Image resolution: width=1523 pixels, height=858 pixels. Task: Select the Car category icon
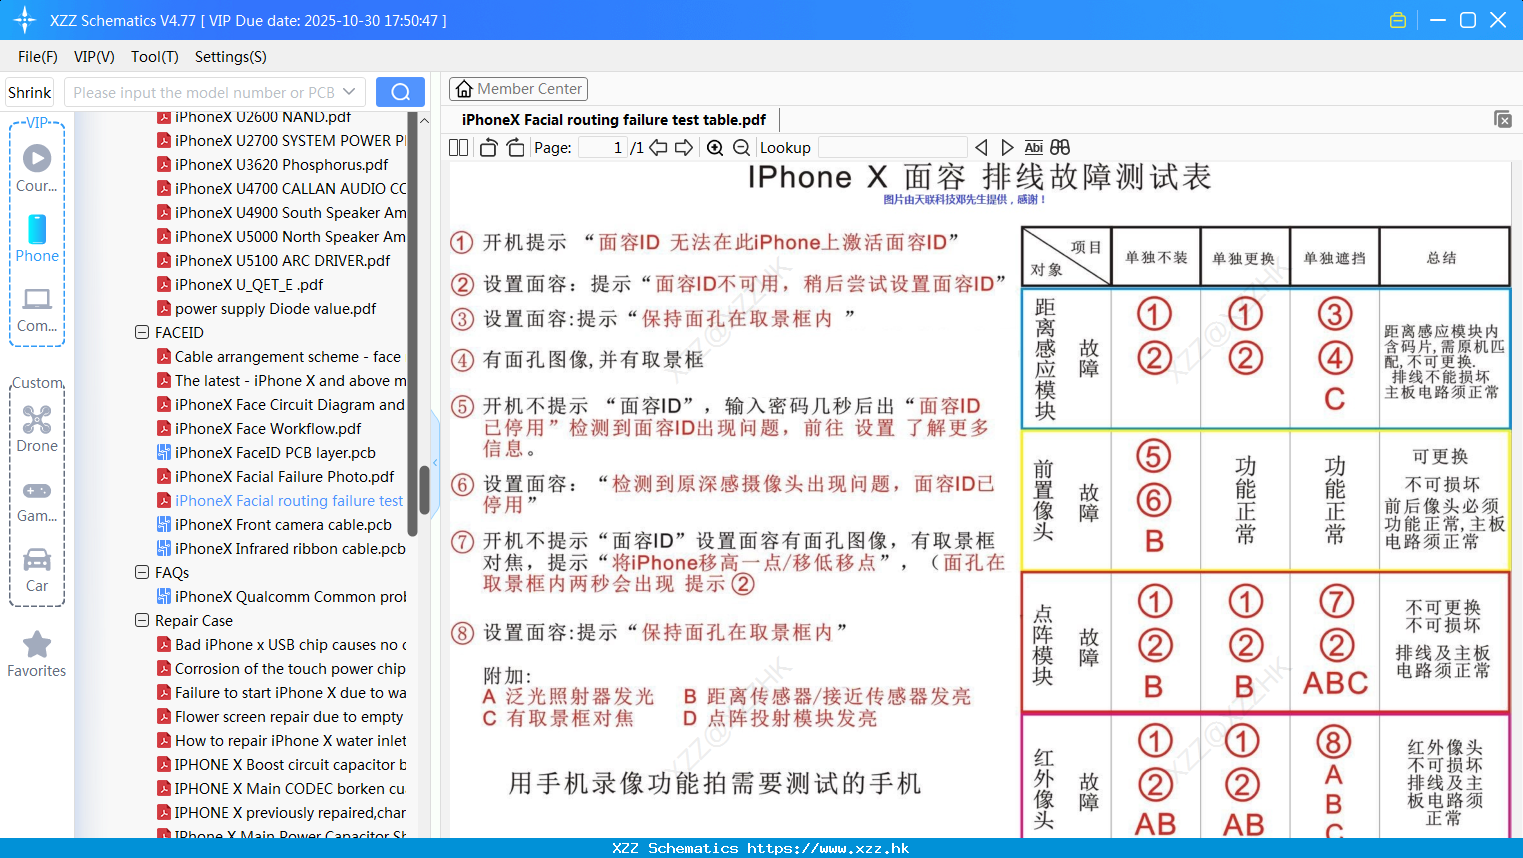click(37, 570)
